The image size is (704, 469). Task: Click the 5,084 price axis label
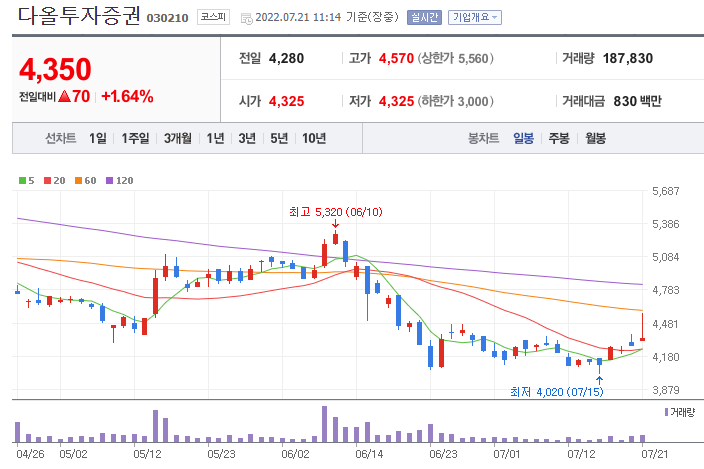point(666,257)
